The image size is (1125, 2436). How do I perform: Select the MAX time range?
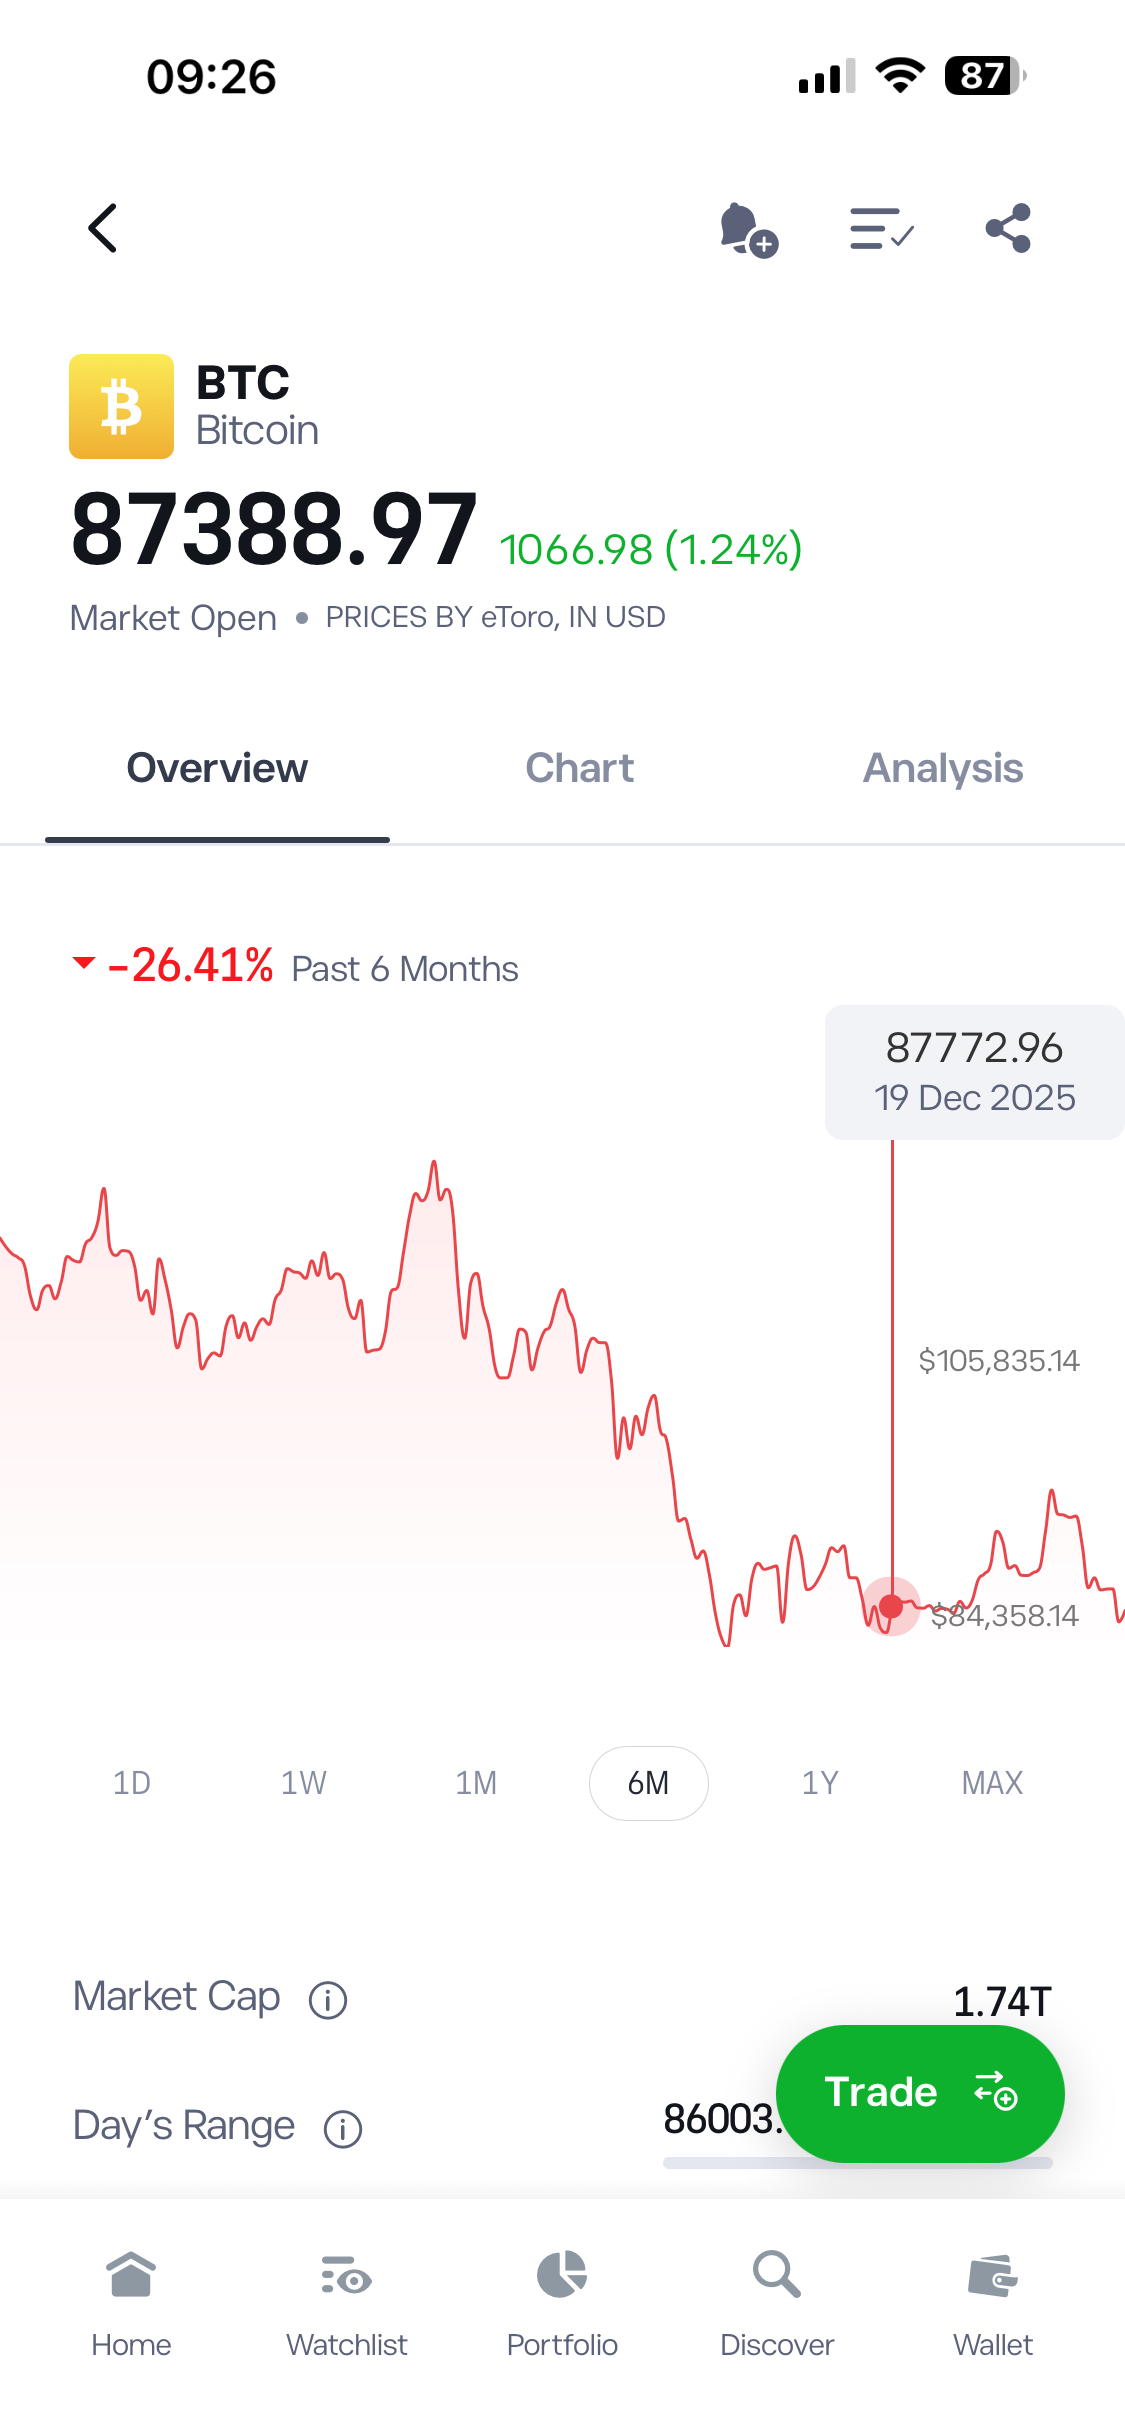point(991,1783)
